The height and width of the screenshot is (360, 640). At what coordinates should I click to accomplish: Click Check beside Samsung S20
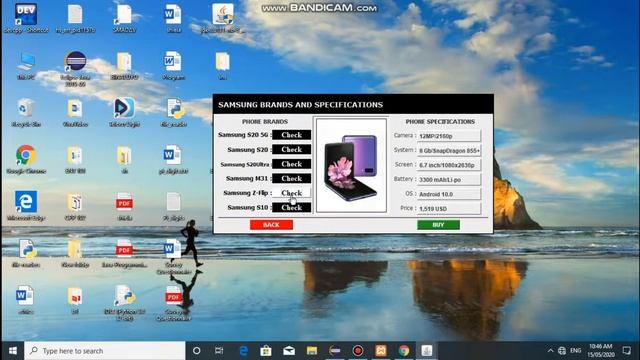[291, 149]
